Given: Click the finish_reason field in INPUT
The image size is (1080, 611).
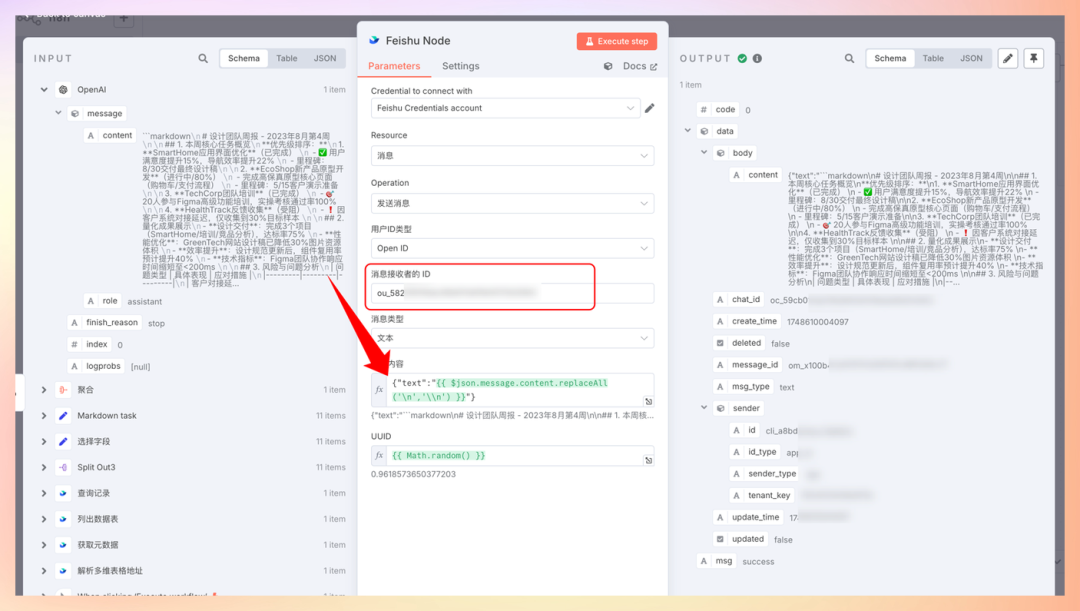Looking at the screenshot, I should click(105, 322).
